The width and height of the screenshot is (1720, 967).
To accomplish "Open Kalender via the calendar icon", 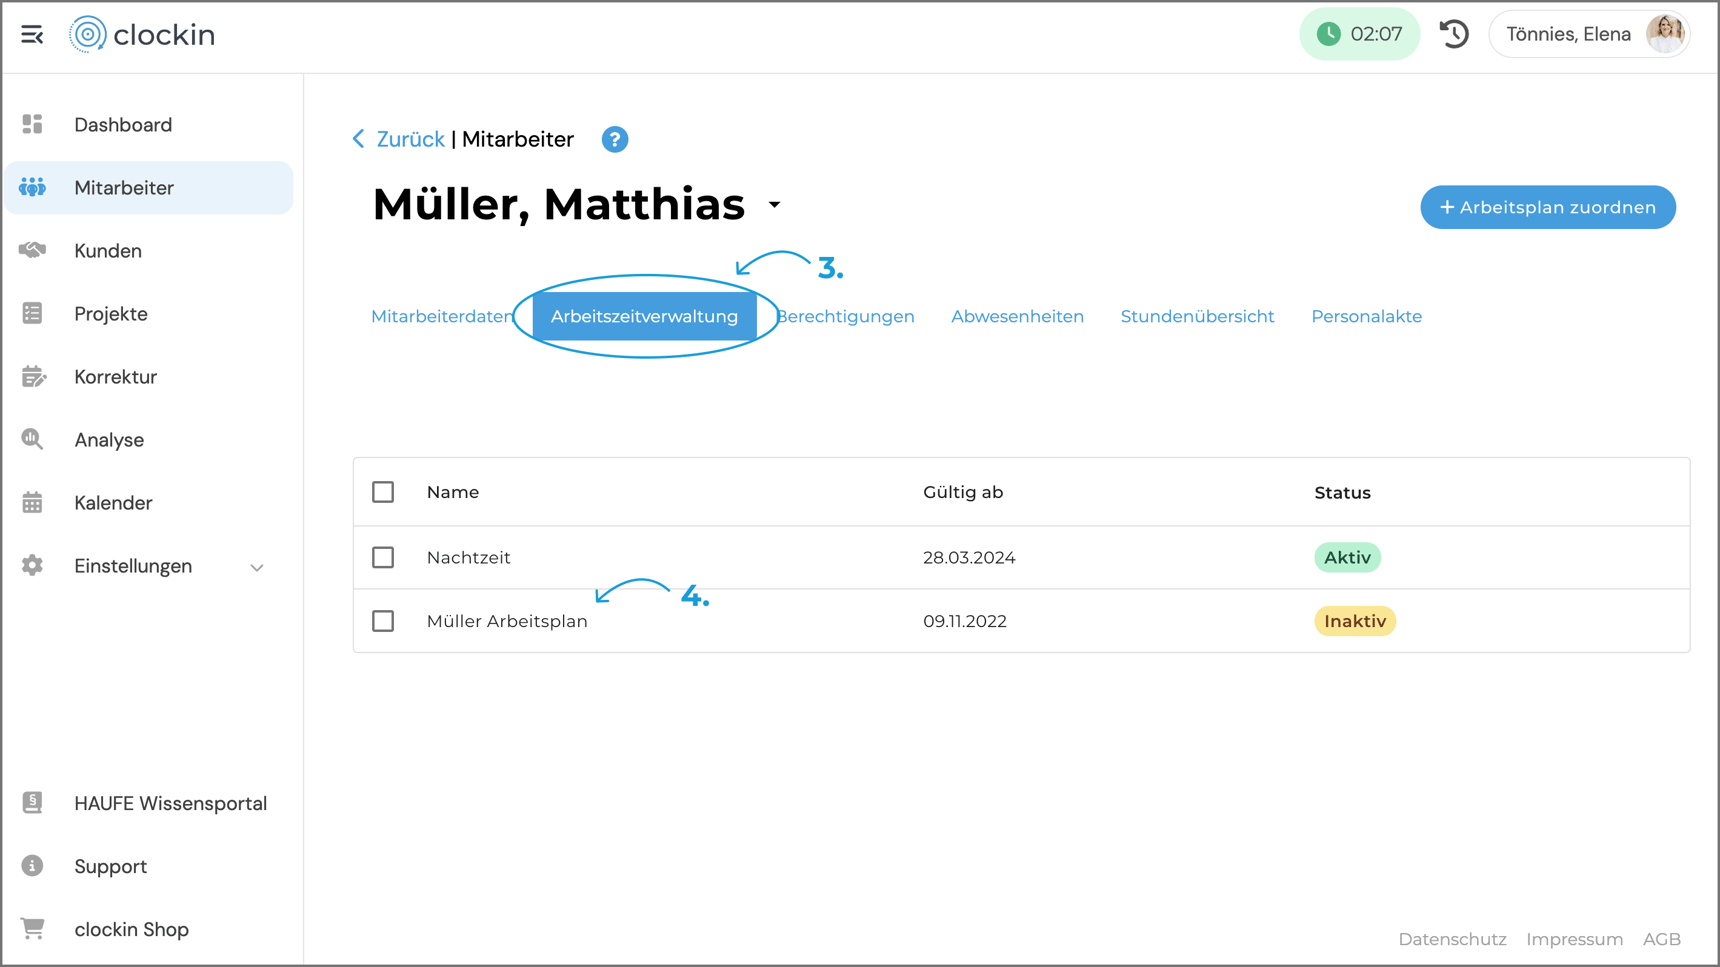I will [33, 503].
